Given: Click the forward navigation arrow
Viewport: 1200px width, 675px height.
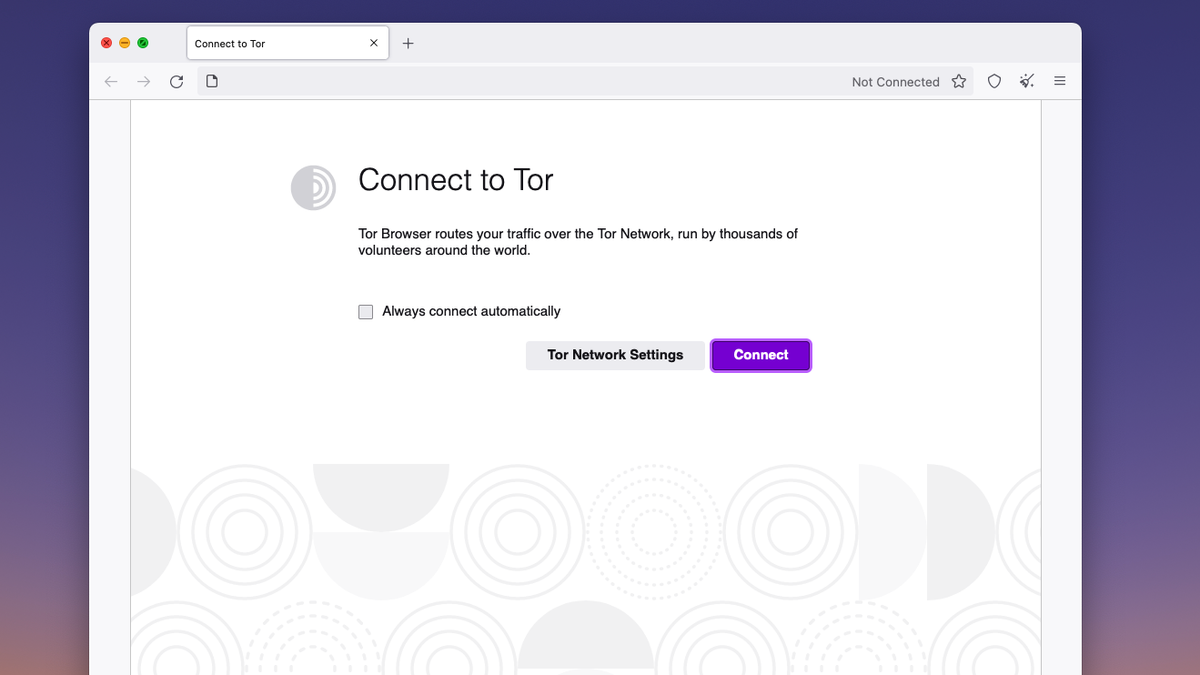Looking at the screenshot, I should tap(143, 81).
